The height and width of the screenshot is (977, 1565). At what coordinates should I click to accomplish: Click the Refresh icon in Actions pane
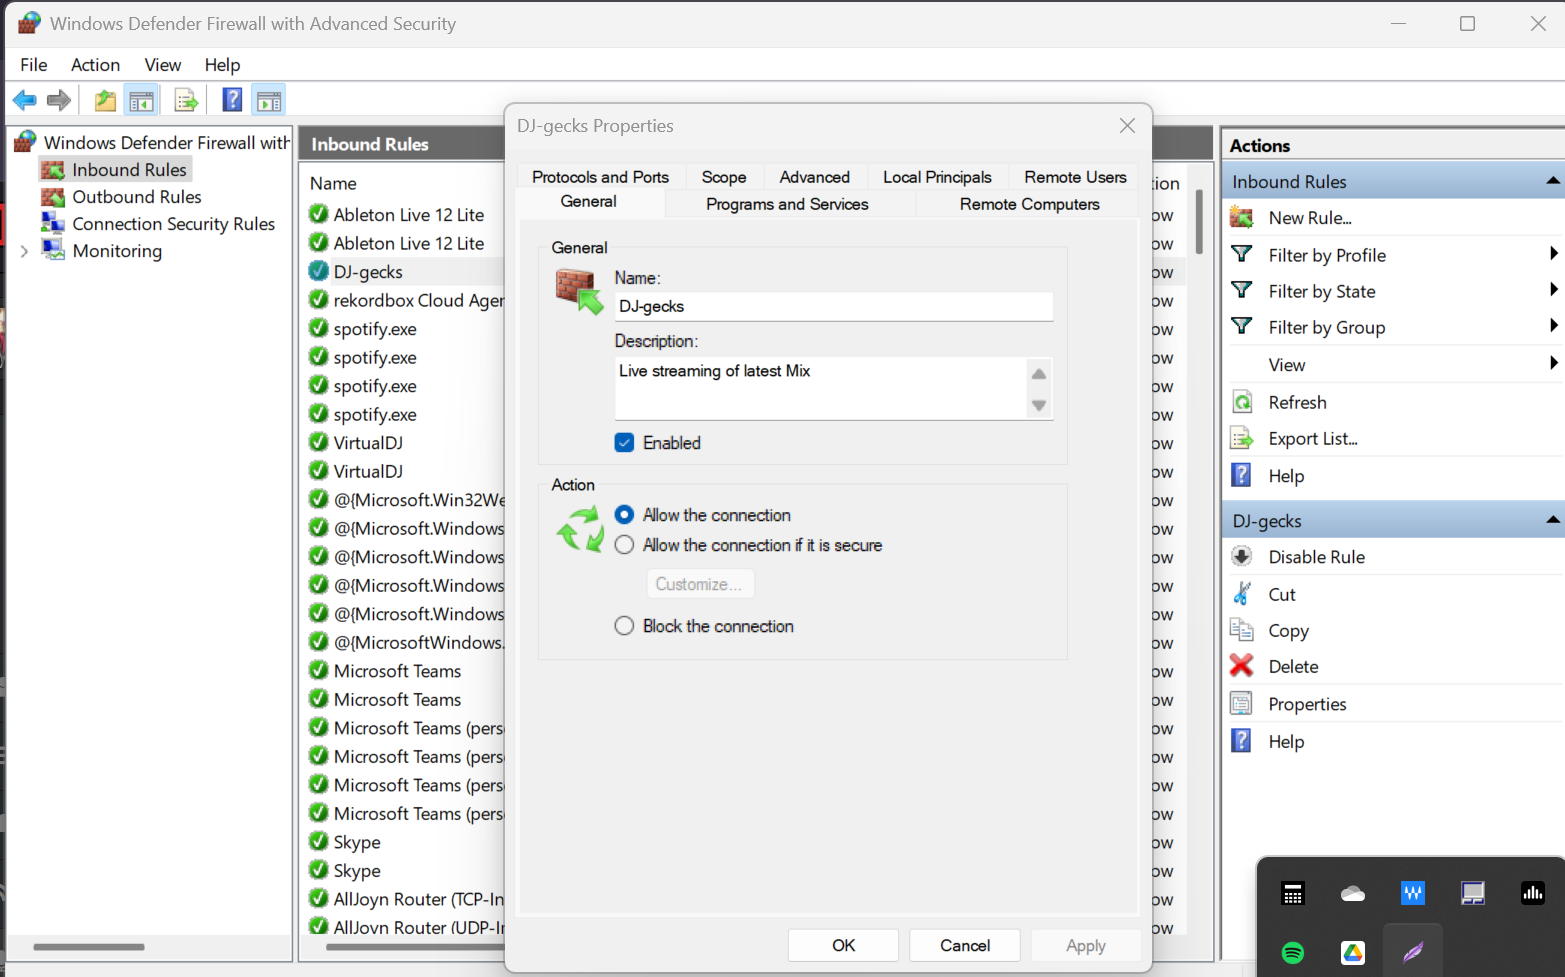pyautogui.click(x=1242, y=402)
